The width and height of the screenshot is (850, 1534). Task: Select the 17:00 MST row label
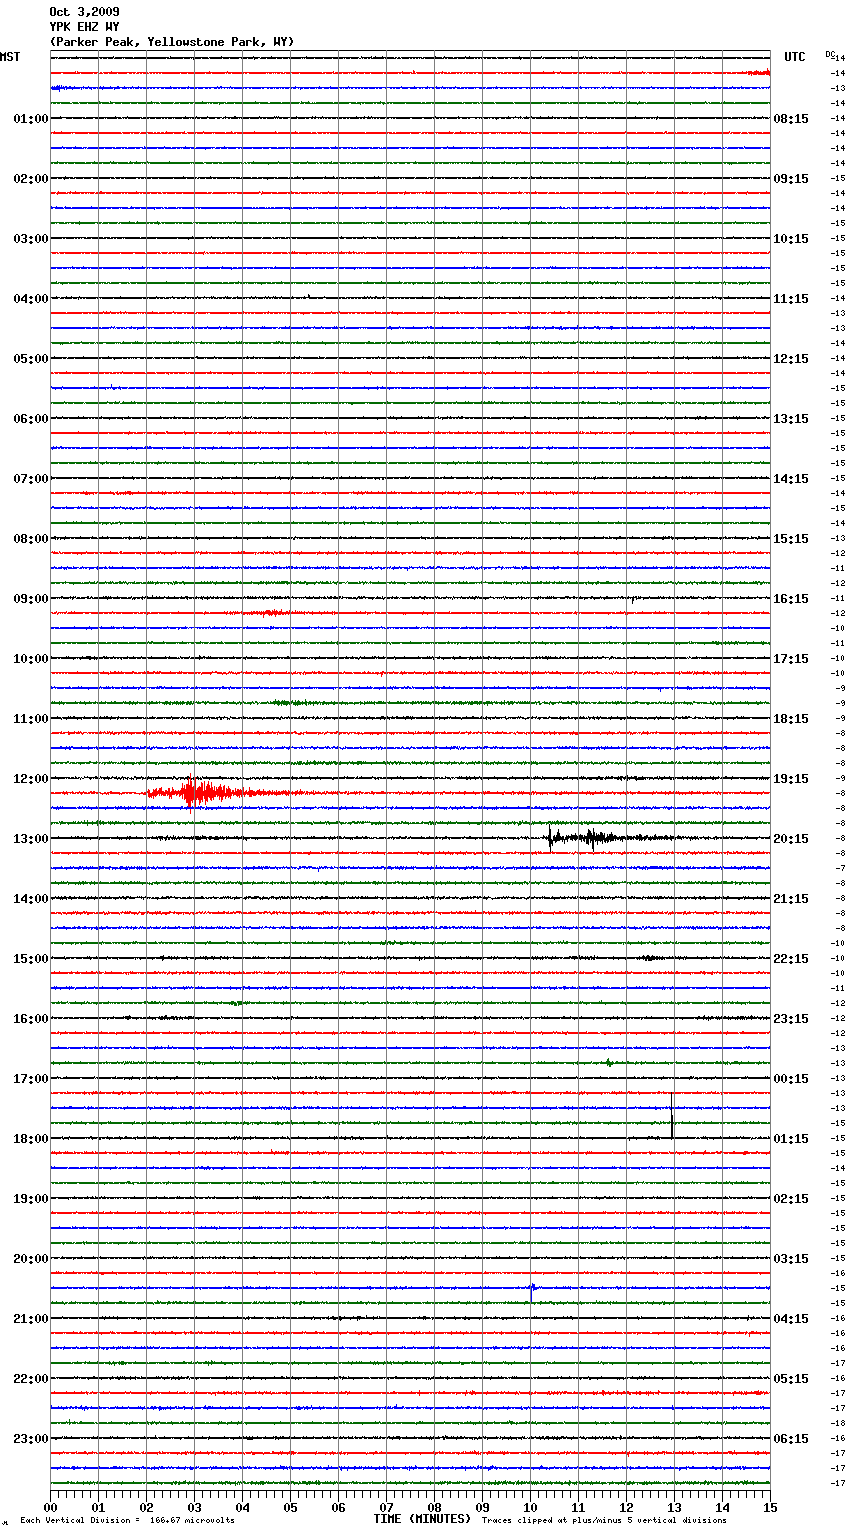click(x=30, y=1079)
